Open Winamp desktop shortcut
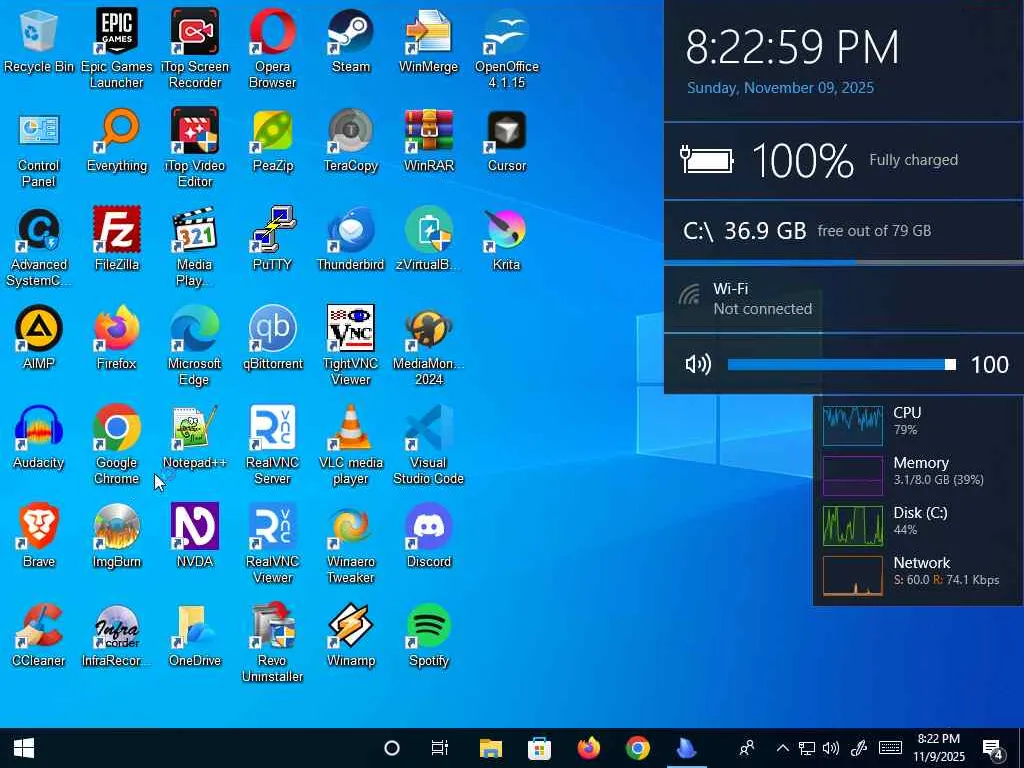 click(351, 636)
